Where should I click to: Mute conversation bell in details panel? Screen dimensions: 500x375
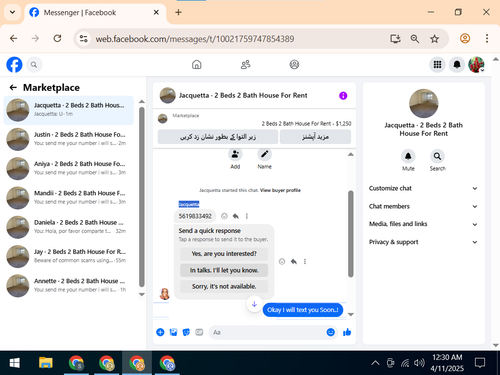(408, 156)
